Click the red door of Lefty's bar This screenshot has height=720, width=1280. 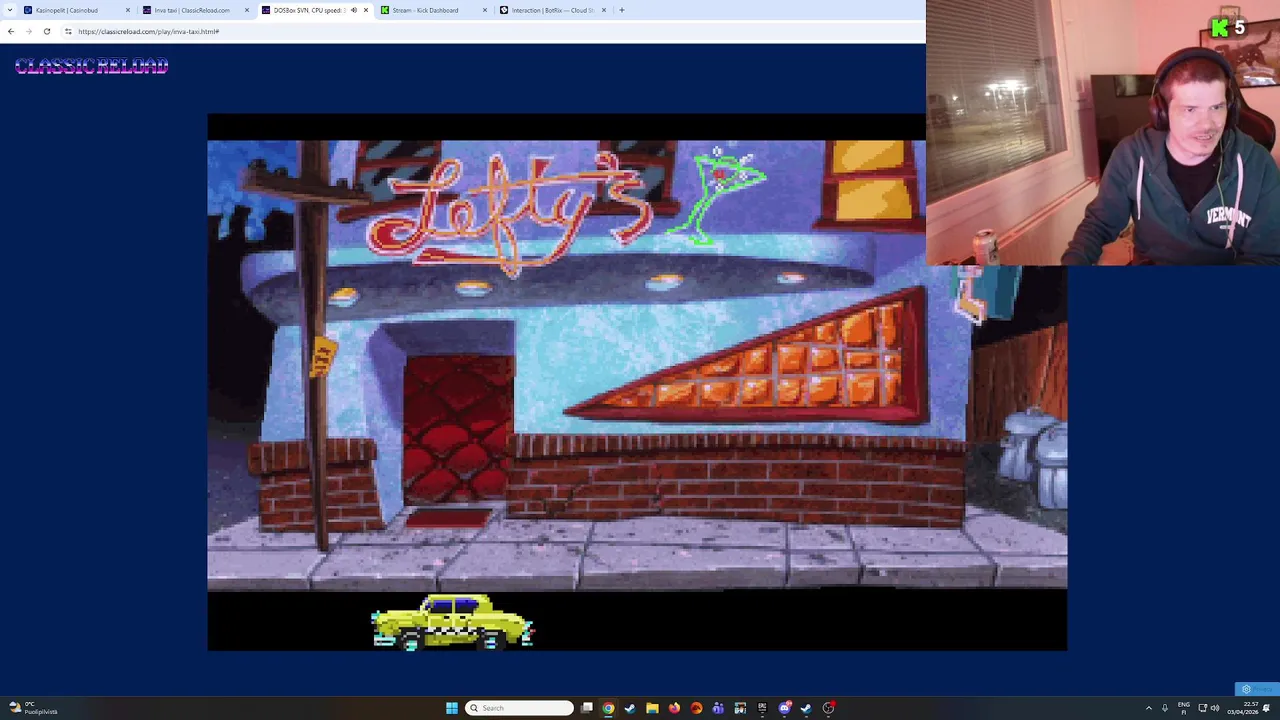pos(459,428)
